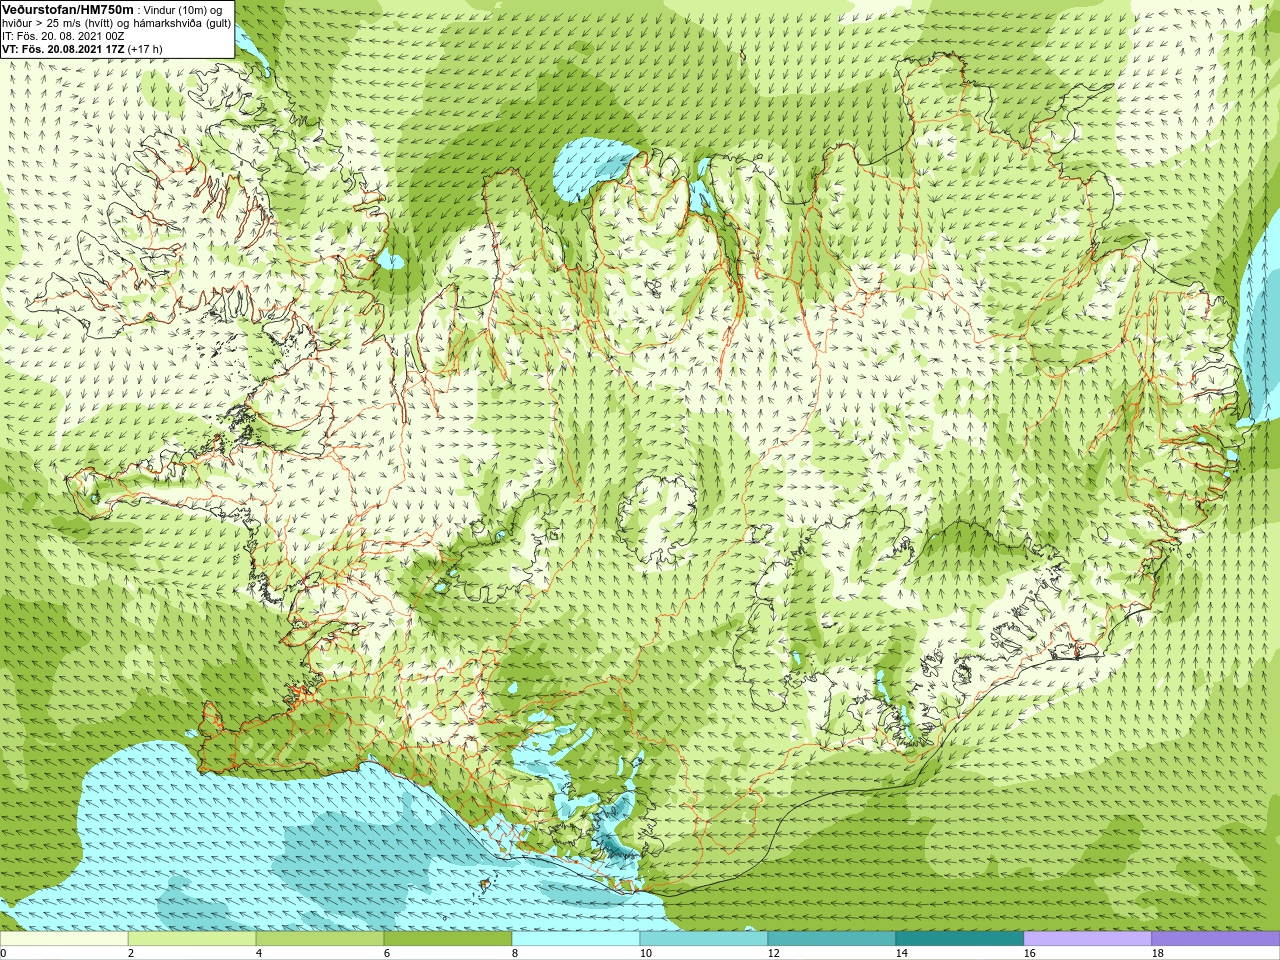Click the 'IT: Fös. 20. 08. 2021 00Z' line
The width and height of the screenshot is (1280, 960).
pos(62,36)
